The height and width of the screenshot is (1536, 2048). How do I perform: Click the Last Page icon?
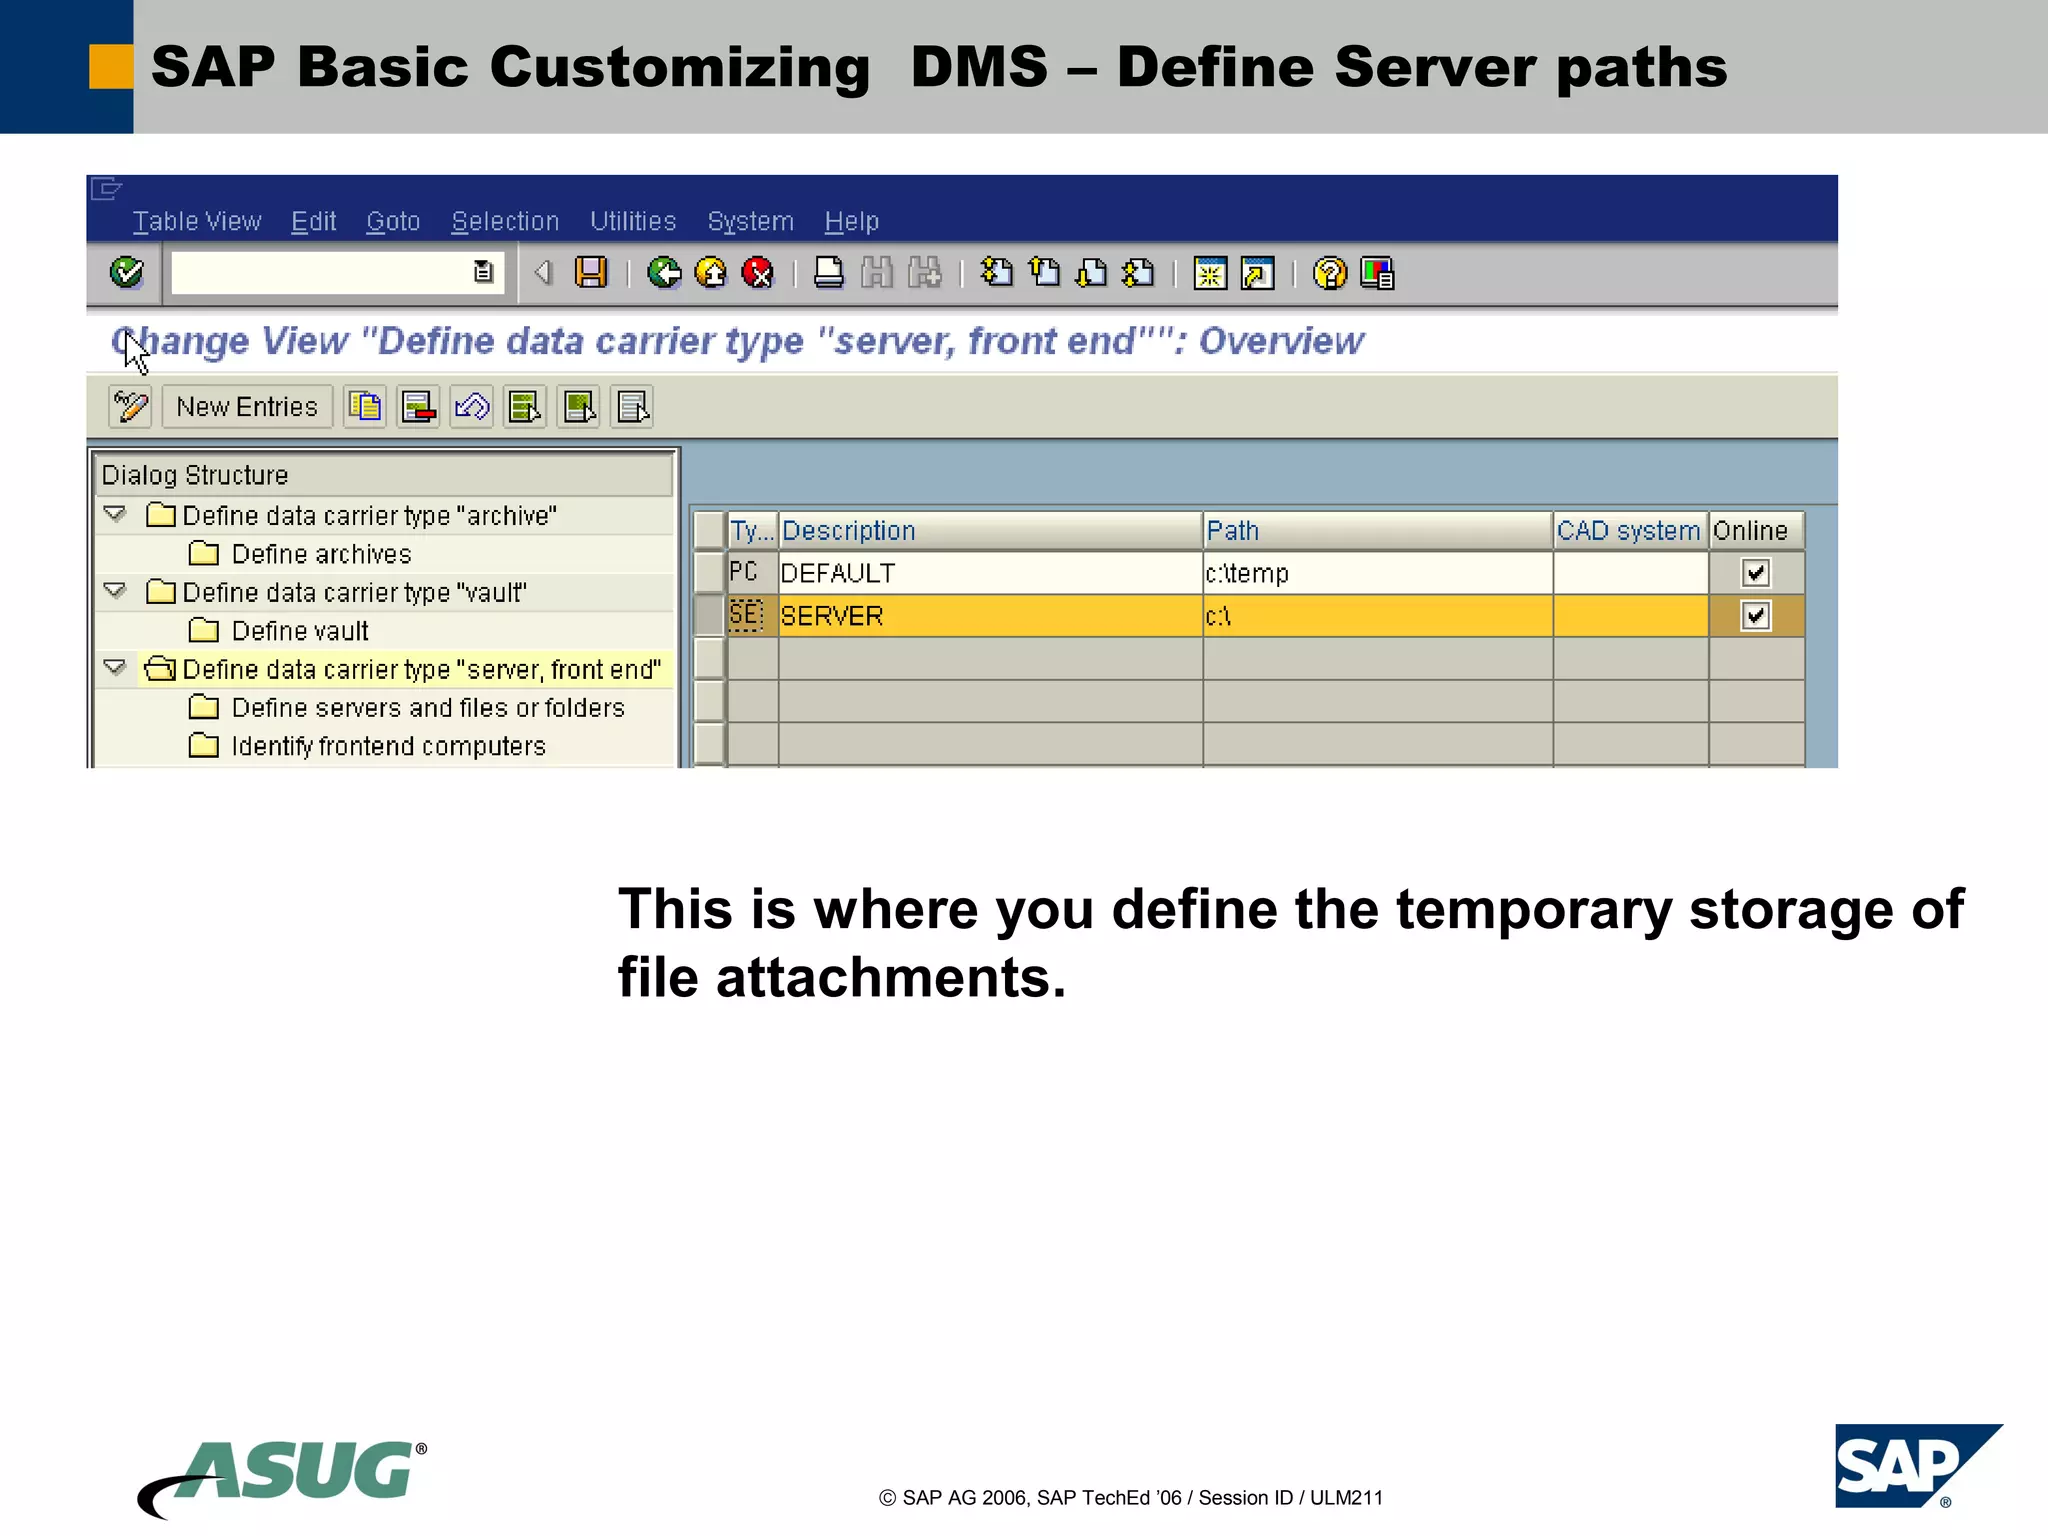[1139, 272]
